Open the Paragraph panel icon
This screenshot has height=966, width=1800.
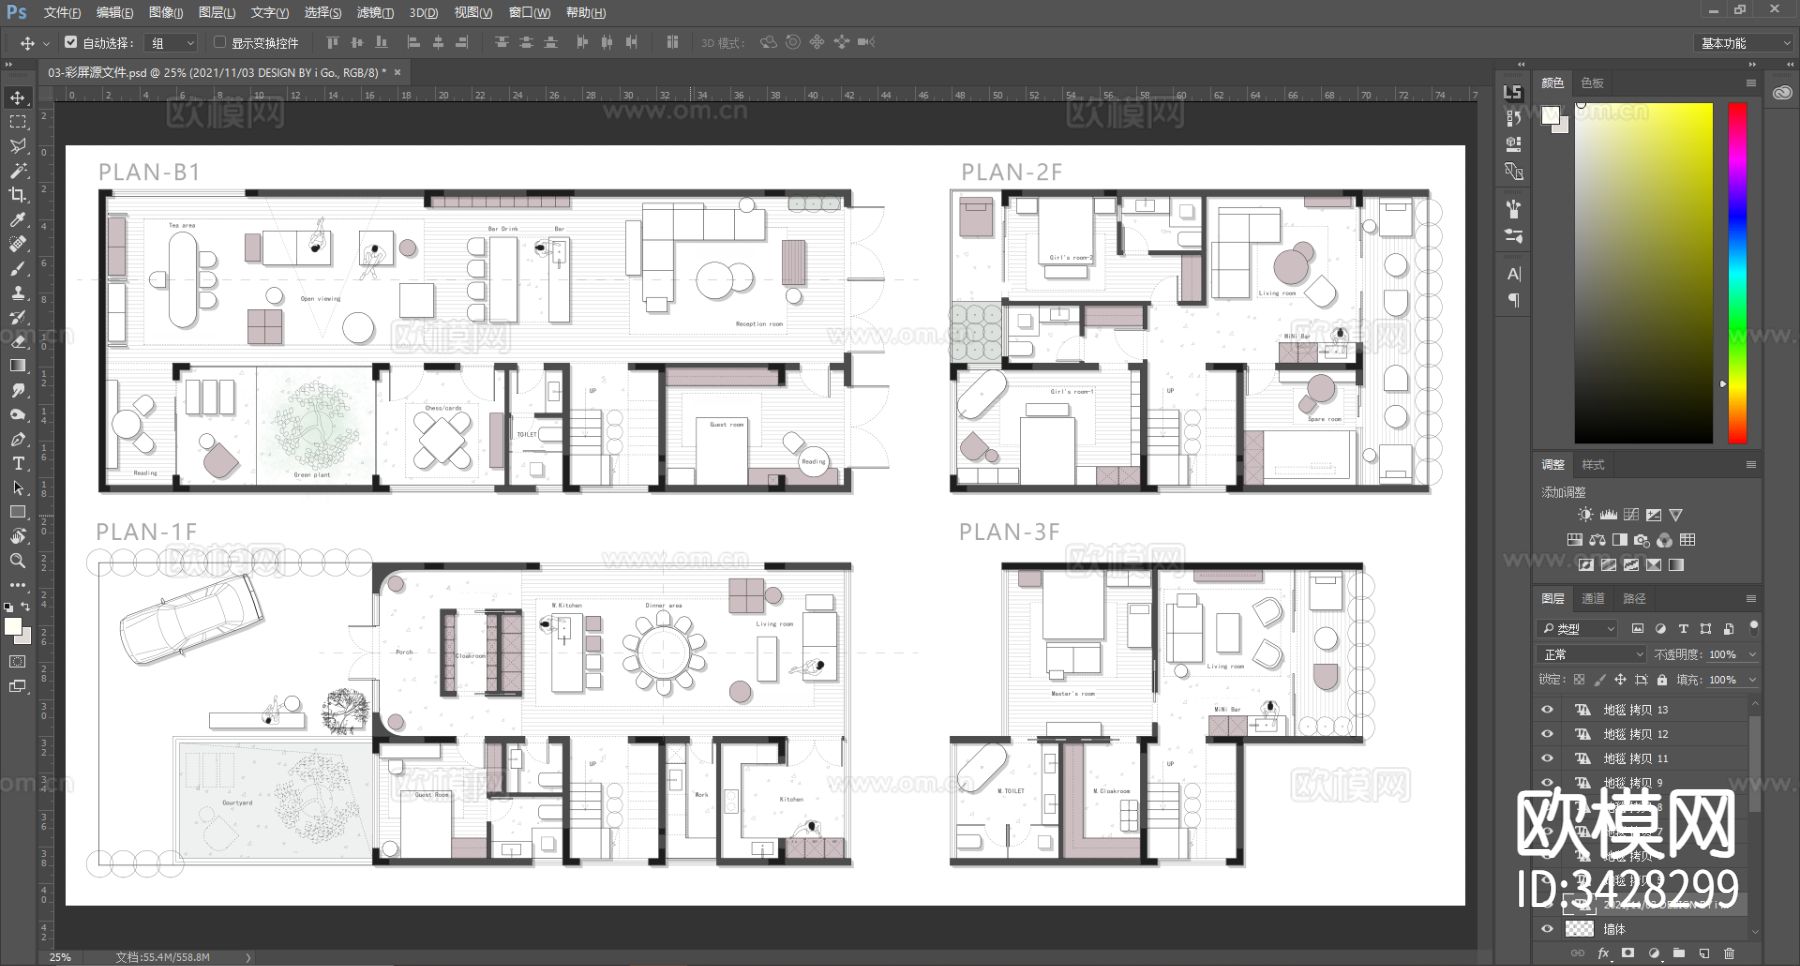point(1513,300)
